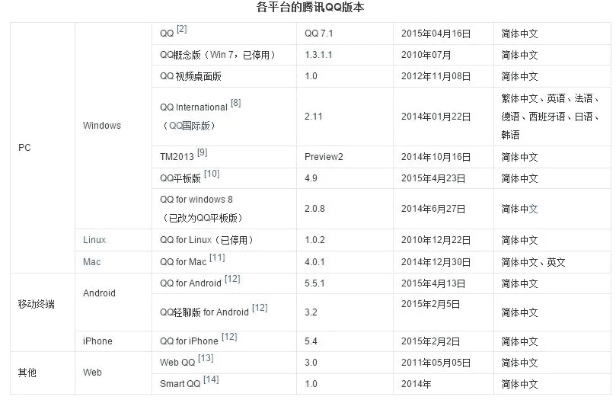Click the date 2011年05月05日
This screenshot has height=400, width=616.
point(436,362)
